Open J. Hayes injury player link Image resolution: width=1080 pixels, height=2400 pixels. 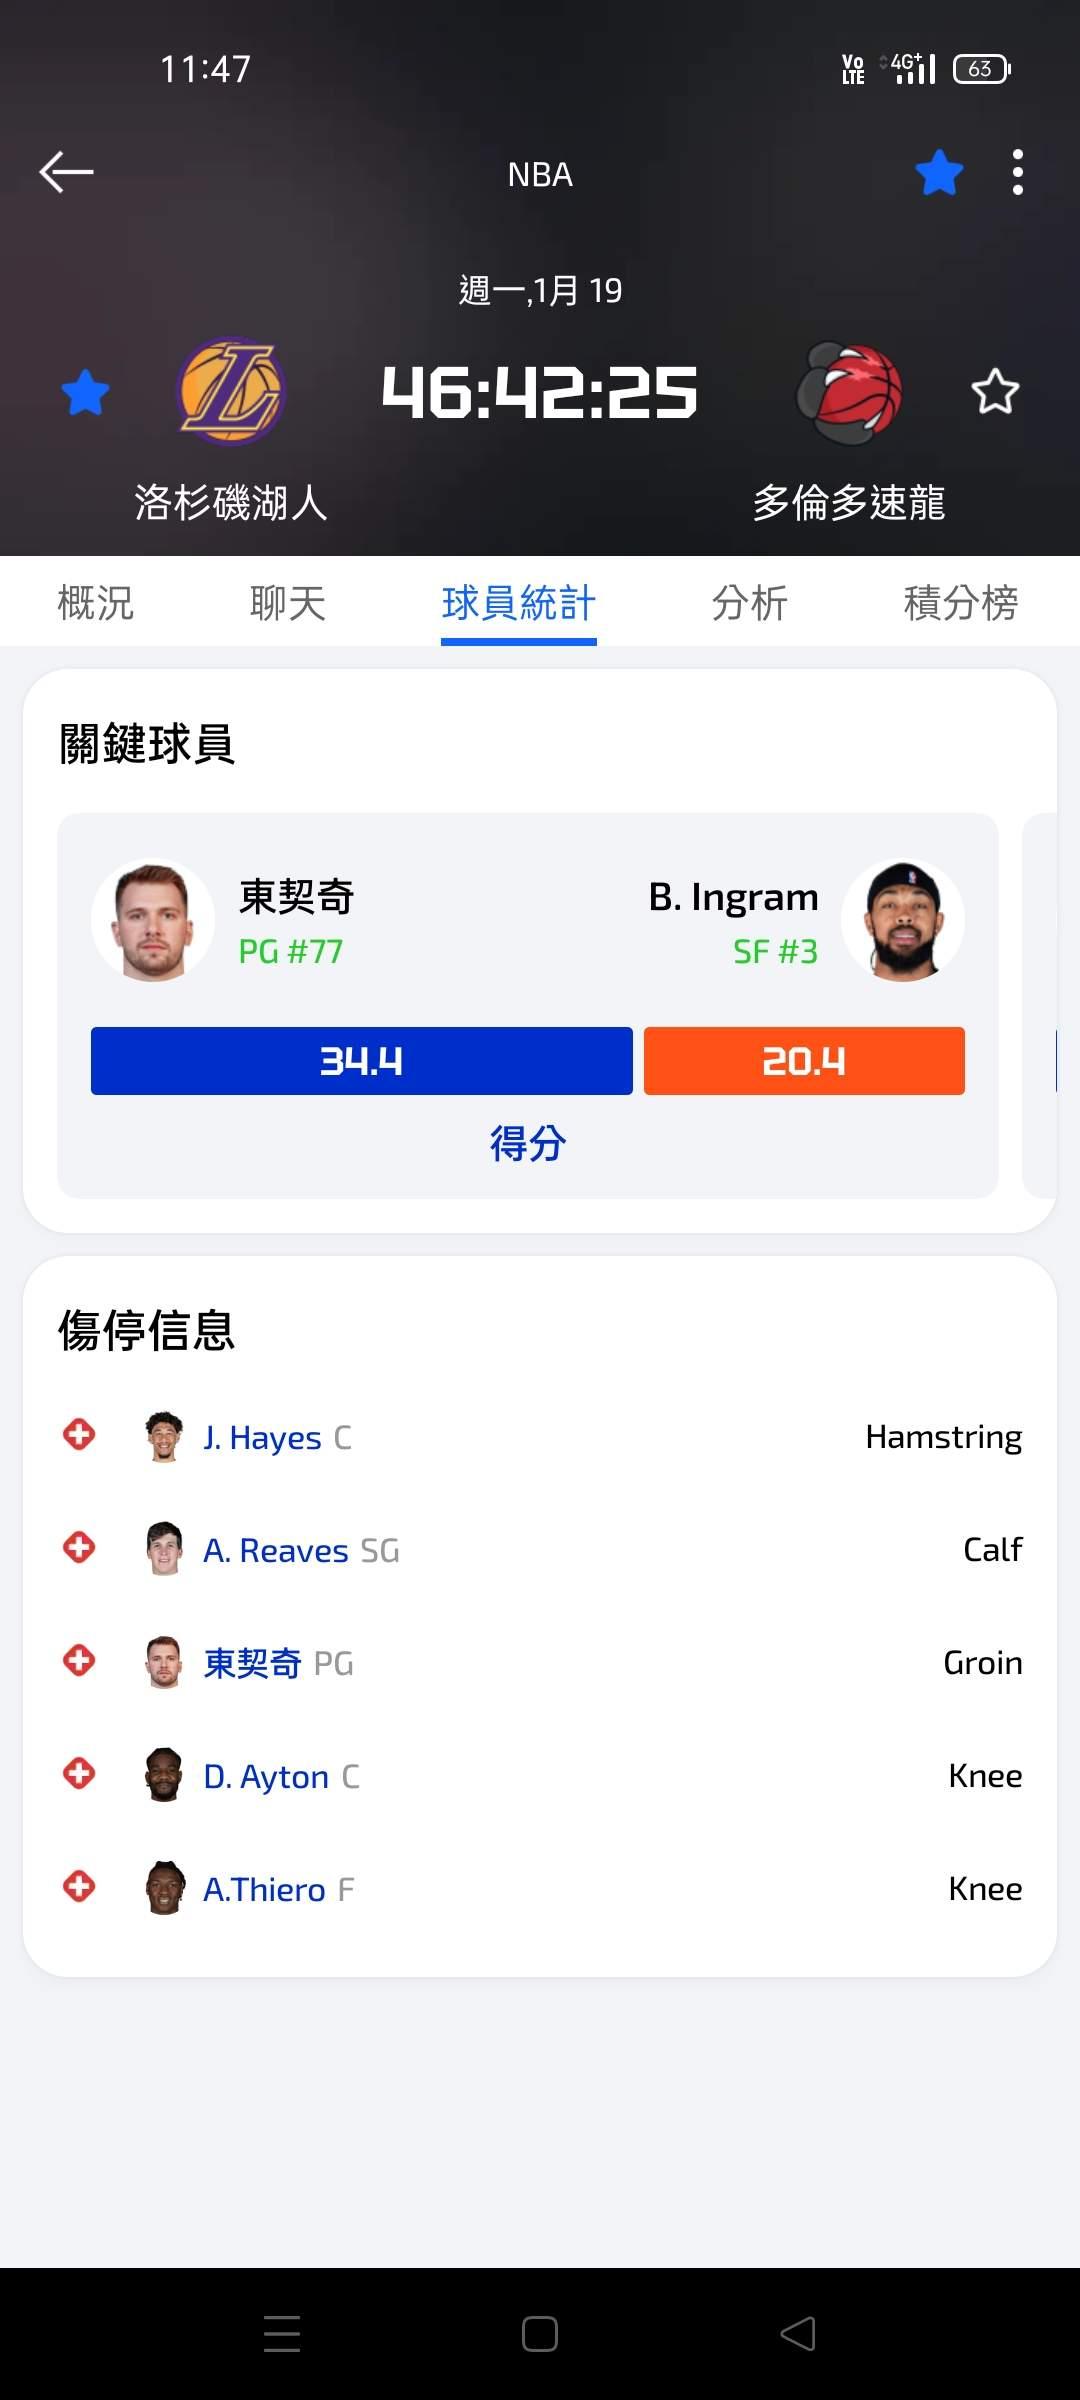[x=262, y=1437]
